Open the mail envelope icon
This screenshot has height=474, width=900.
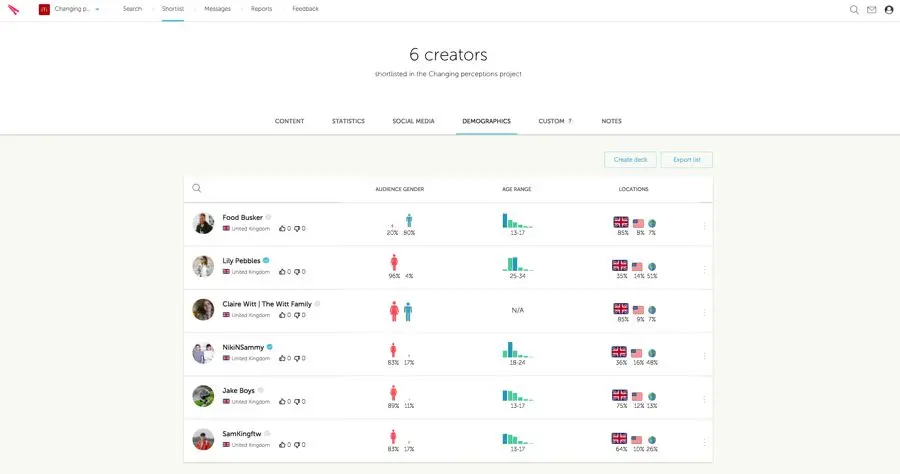click(x=871, y=10)
